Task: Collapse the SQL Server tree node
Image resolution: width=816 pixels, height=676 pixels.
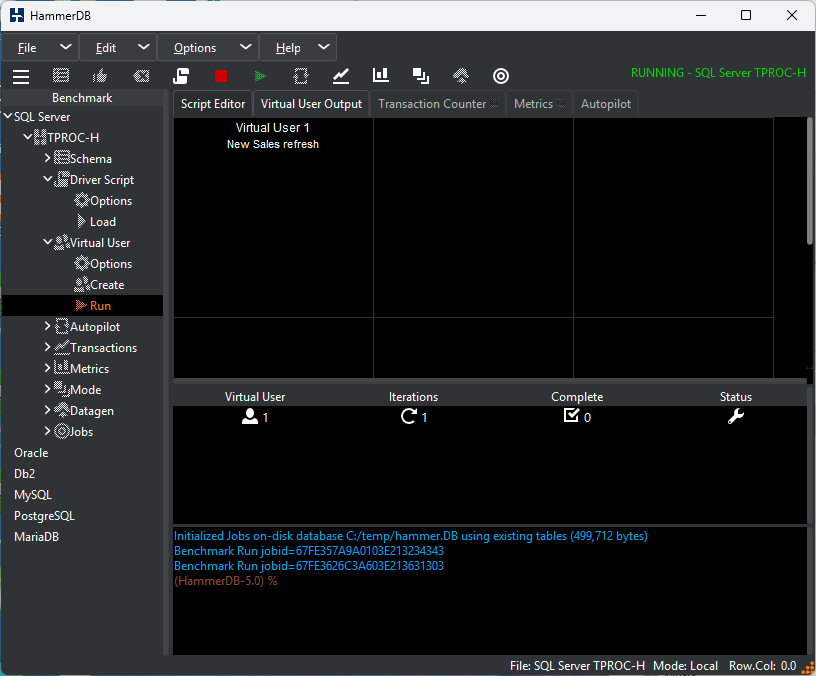Action: [8, 116]
